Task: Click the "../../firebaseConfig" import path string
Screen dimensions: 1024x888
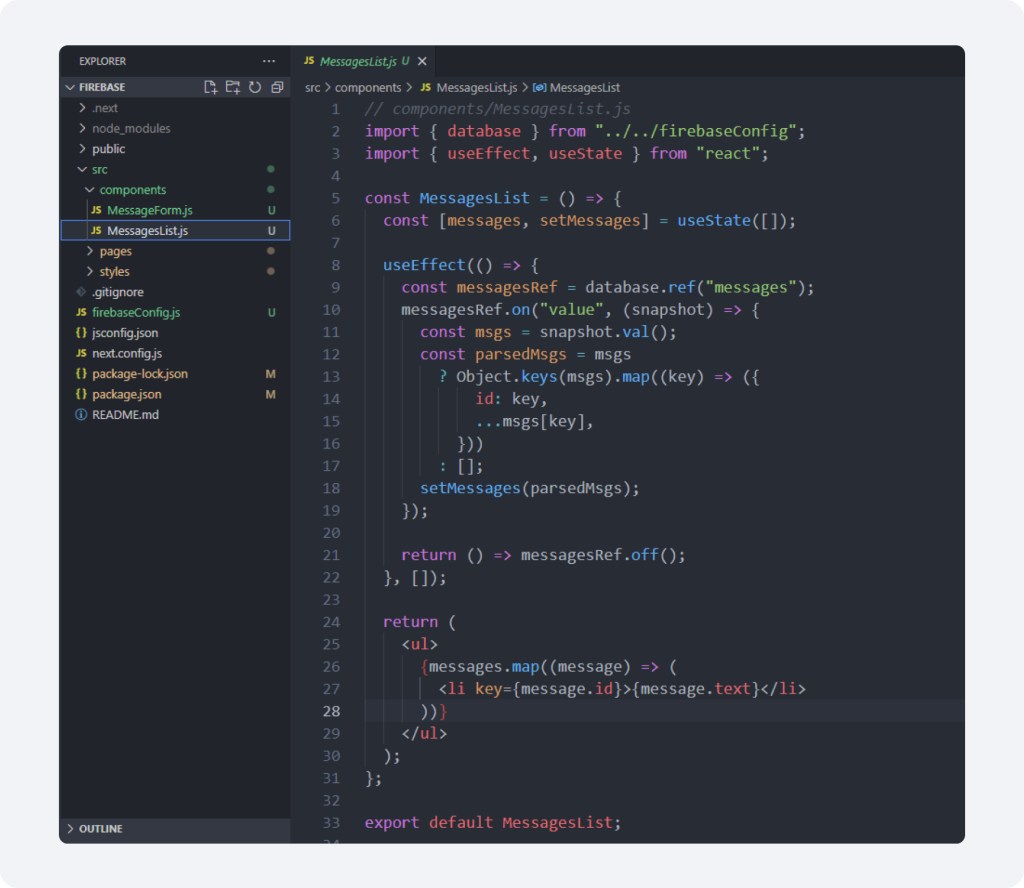Action: click(696, 131)
